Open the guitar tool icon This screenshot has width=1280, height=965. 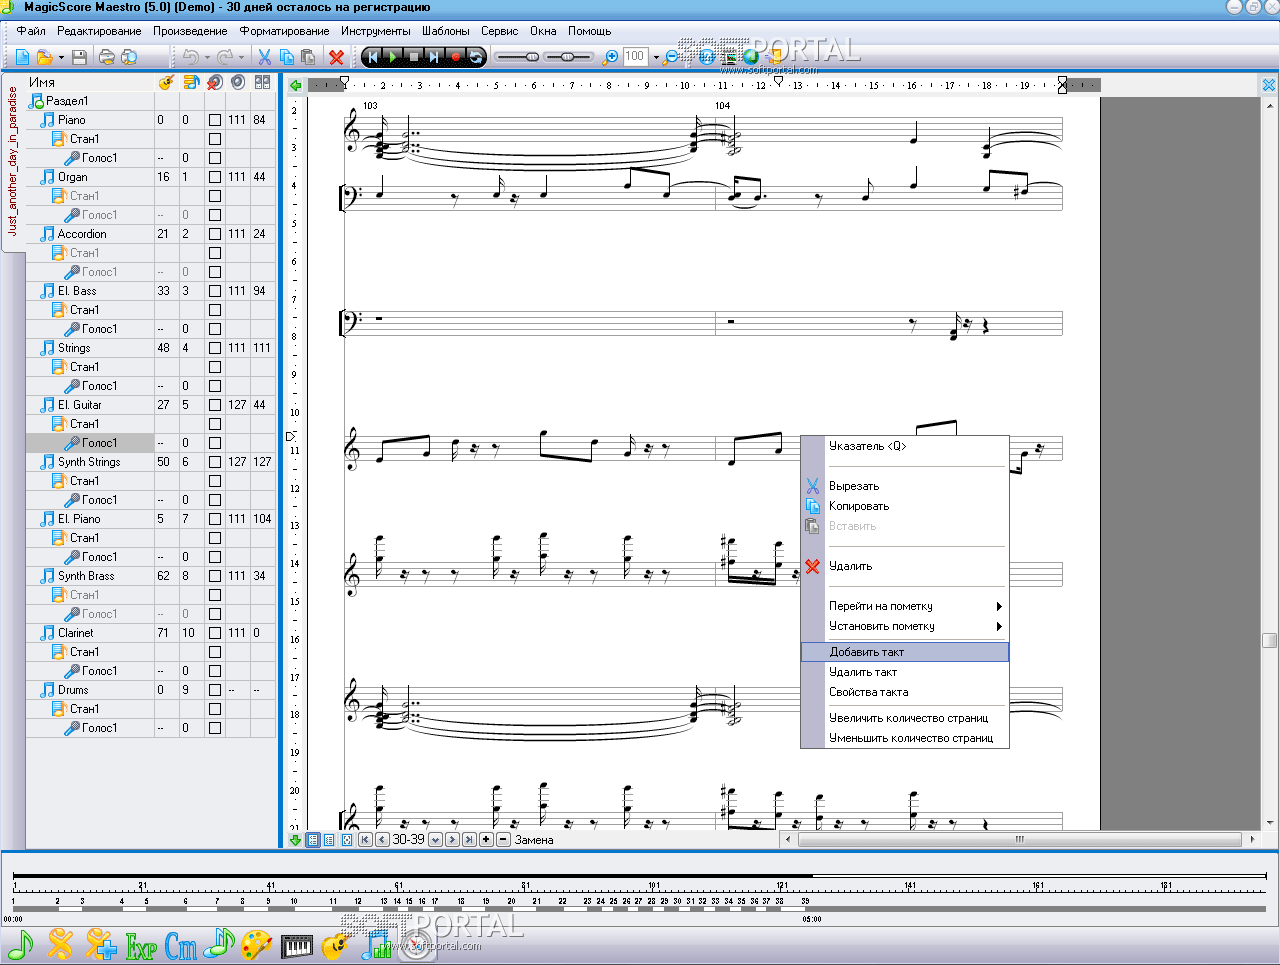(x=336, y=944)
